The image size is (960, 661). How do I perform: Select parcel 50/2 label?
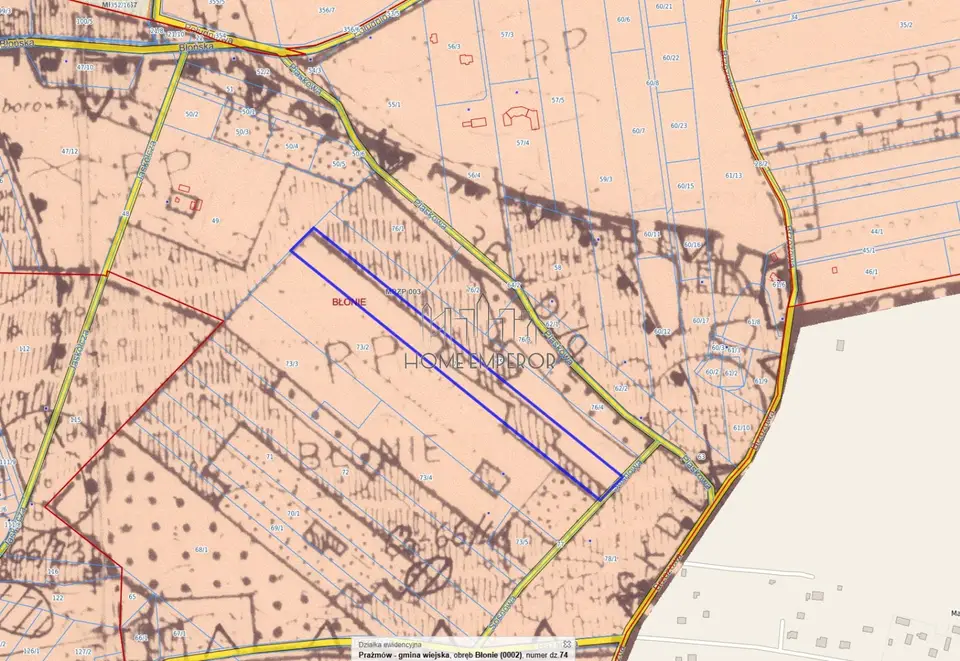[x=192, y=114]
